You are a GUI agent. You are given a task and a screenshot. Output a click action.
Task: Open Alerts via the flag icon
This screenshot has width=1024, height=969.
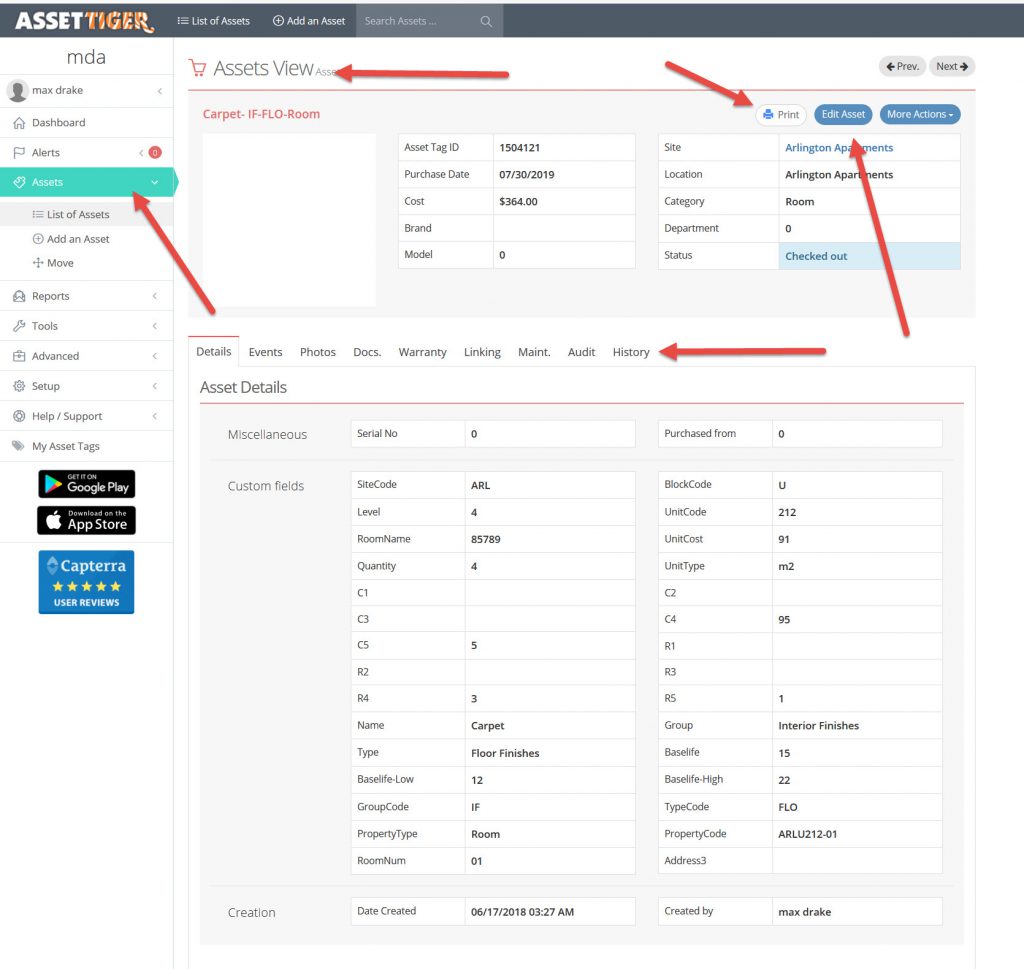(x=18, y=153)
